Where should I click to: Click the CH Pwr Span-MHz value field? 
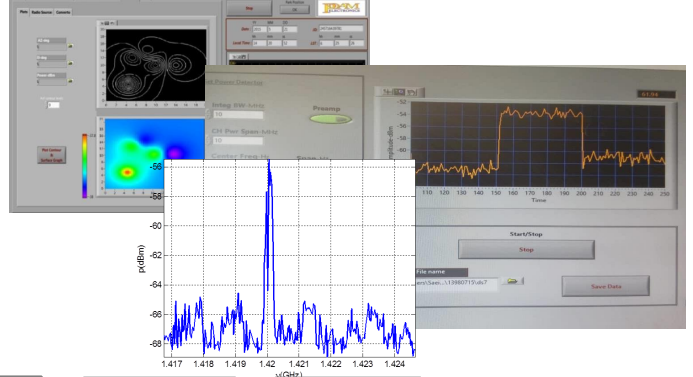click(x=238, y=141)
